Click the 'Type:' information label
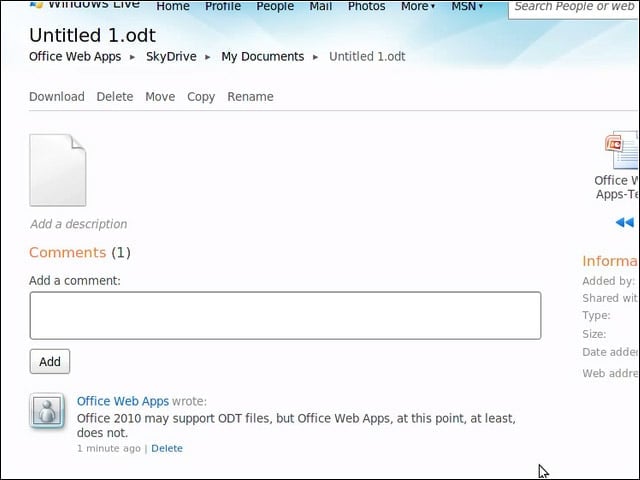 coord(596,316)
